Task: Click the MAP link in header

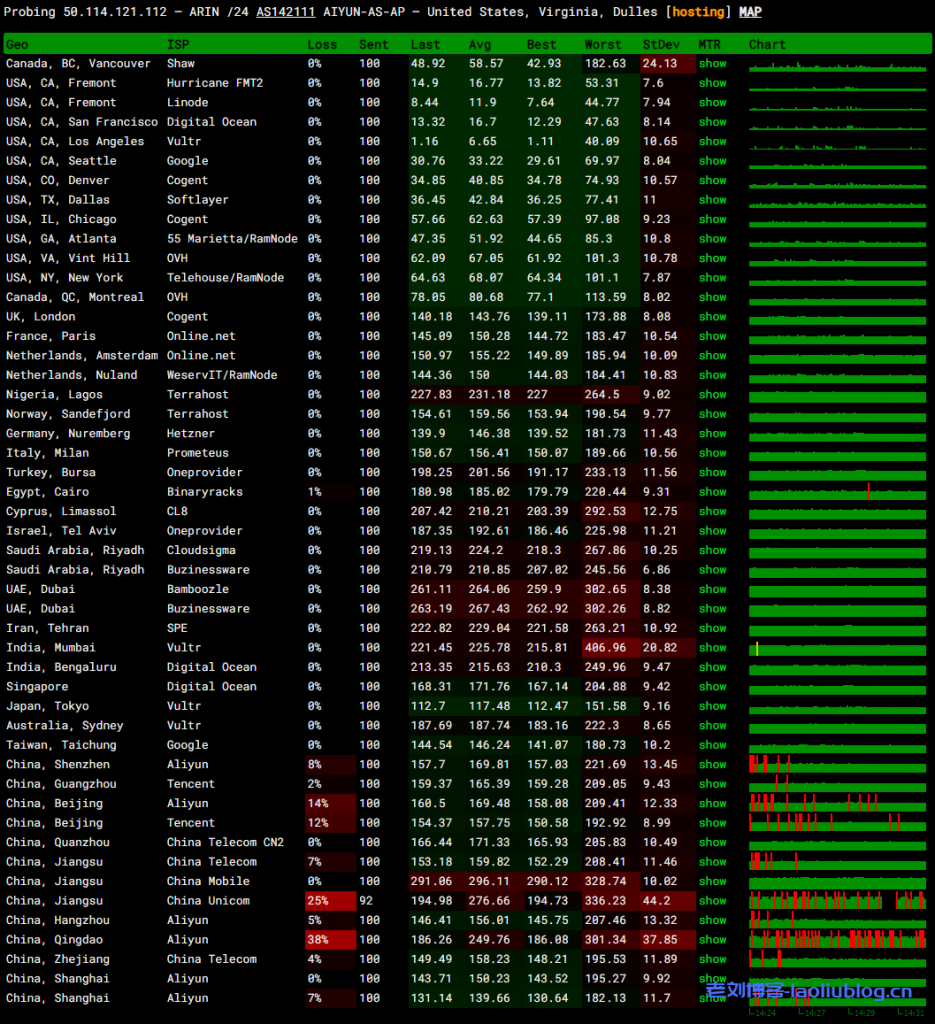Action: [749, 12]
